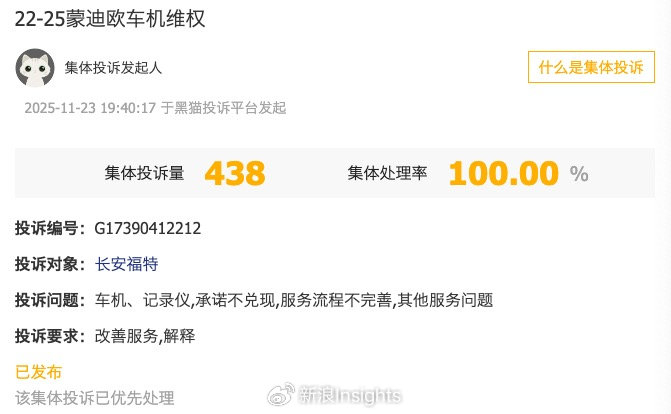Click the 集体投诉发起人 username text

pos(113,68)
